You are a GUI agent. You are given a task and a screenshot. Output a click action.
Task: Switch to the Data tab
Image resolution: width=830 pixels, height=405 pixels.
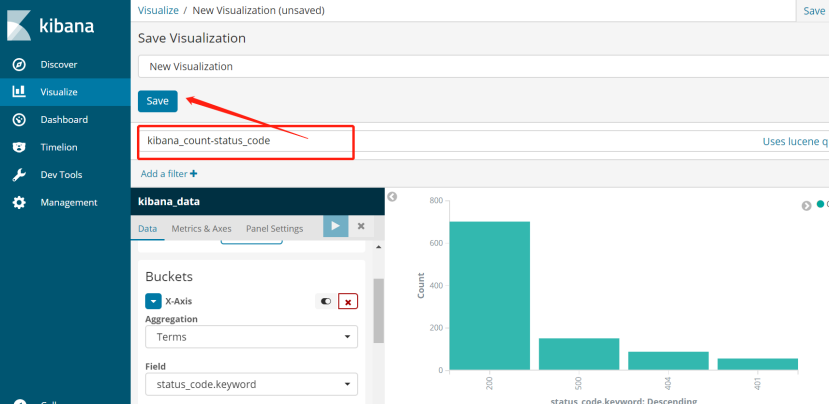click(x=148, y=229)
